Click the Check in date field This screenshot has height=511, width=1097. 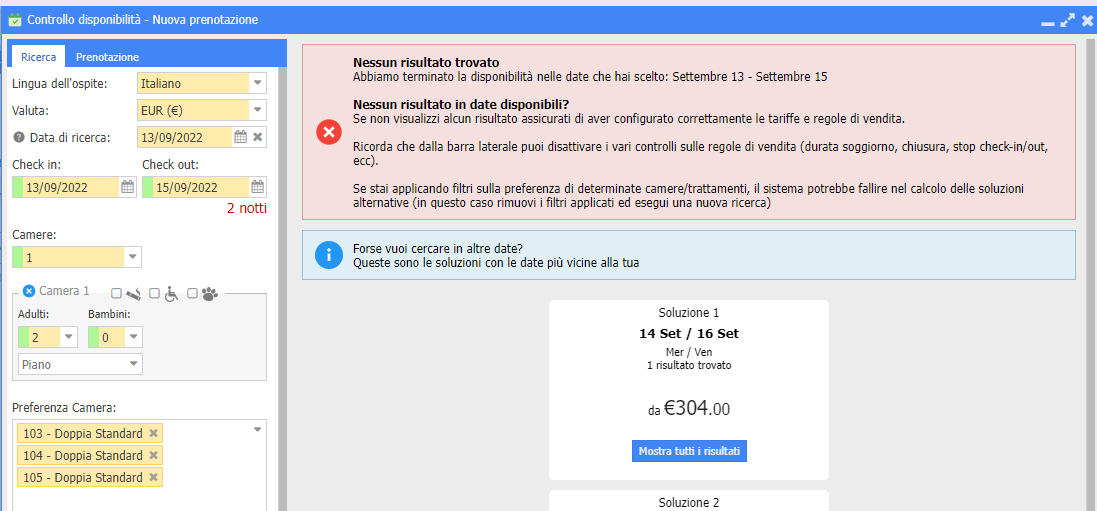(66, 187)
